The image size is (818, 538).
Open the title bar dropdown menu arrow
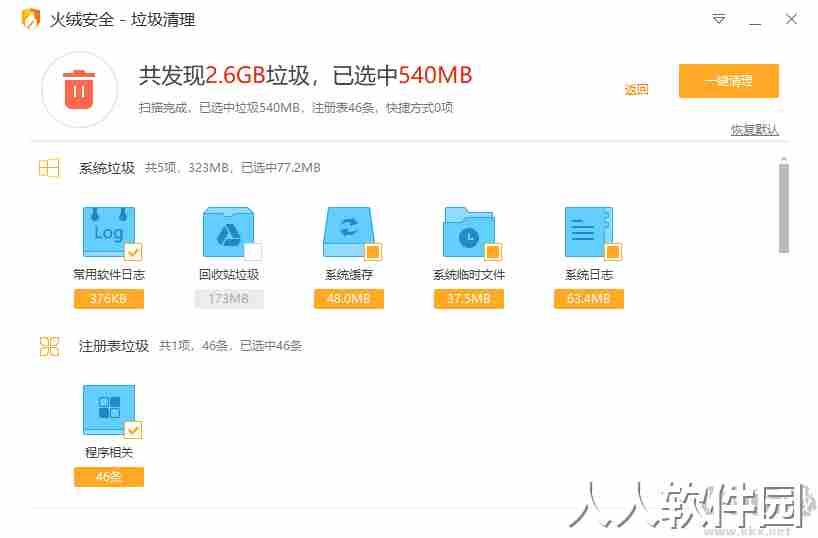[719, 19]
